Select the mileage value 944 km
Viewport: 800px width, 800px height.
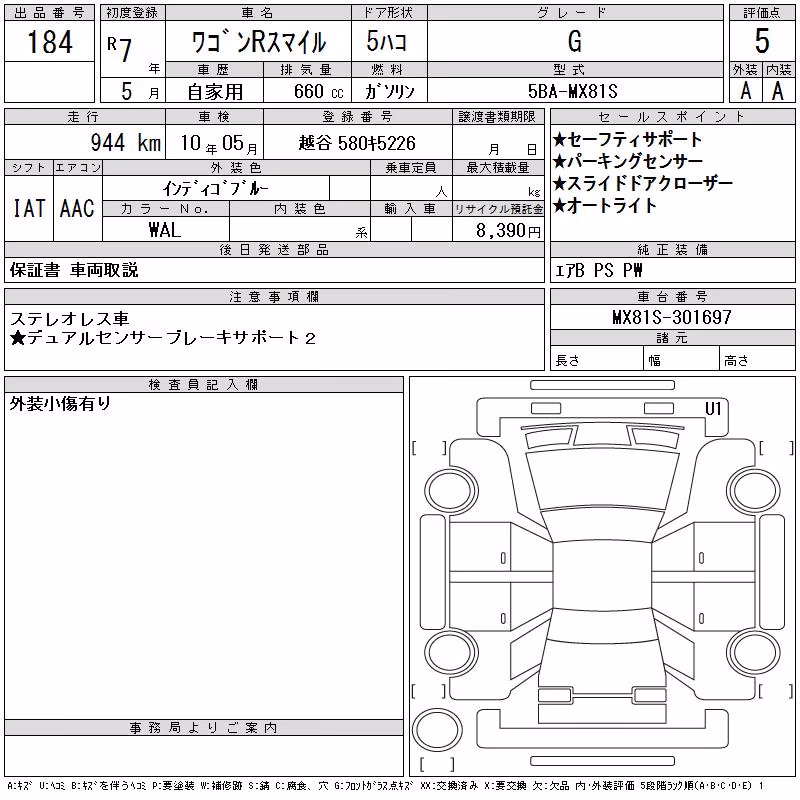126,142
